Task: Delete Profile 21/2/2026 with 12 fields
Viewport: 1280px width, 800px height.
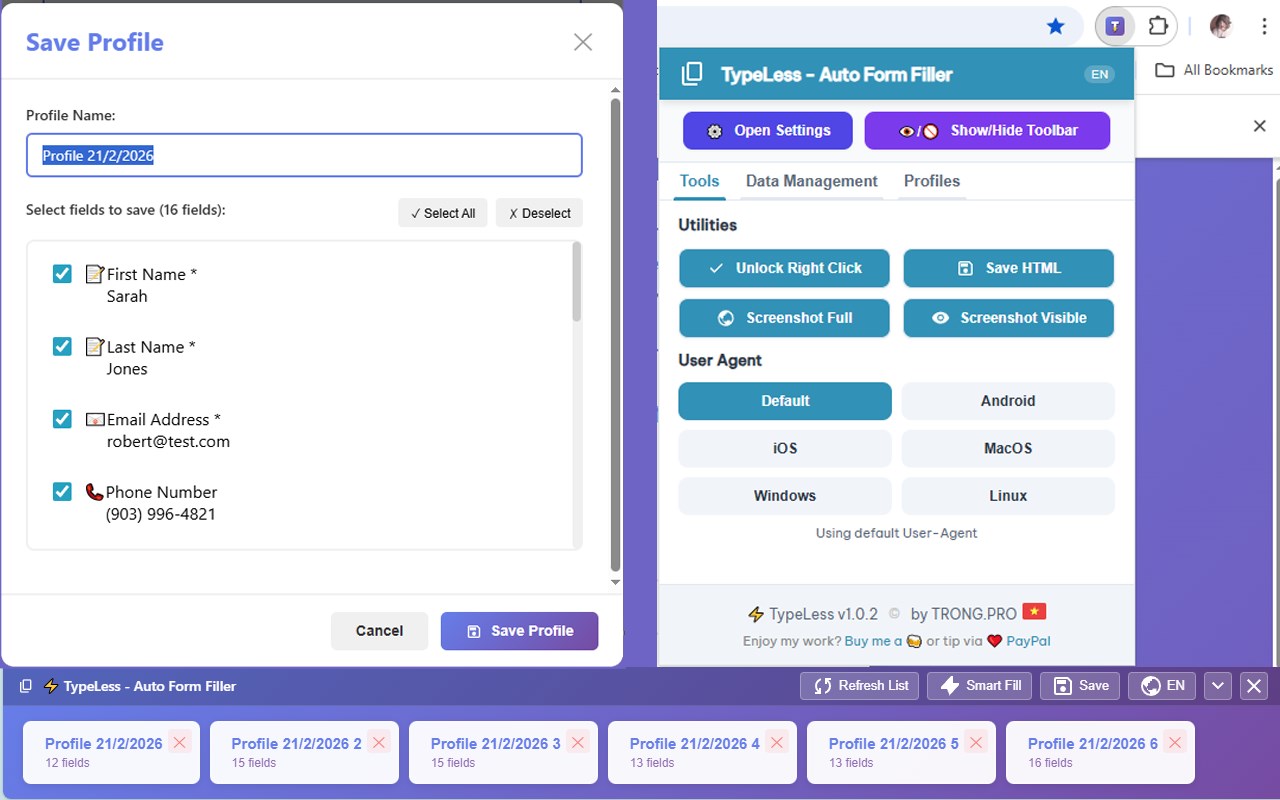Action: [179, 742]
